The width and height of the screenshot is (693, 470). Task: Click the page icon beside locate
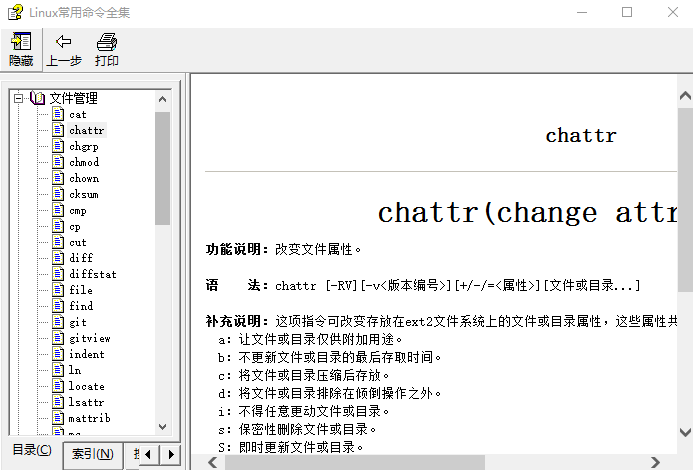(x=58, y=386)
